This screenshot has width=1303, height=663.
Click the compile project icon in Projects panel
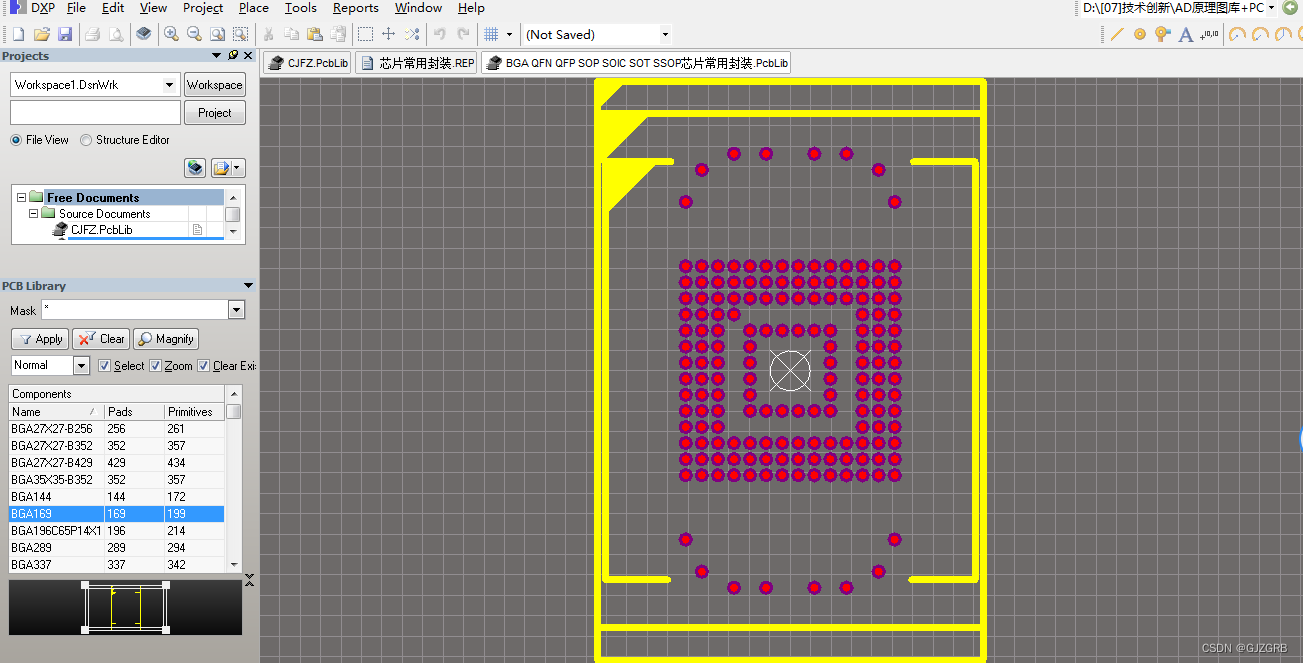click(x=195, y=168)
